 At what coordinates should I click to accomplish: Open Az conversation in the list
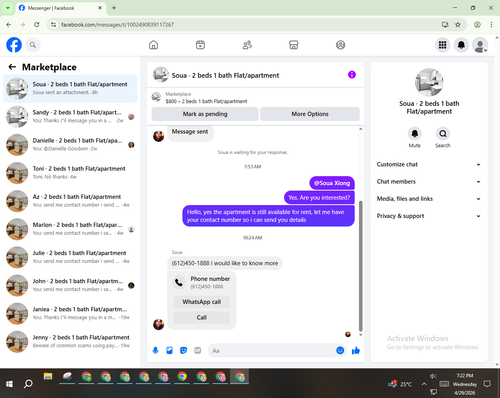[70, 201]
